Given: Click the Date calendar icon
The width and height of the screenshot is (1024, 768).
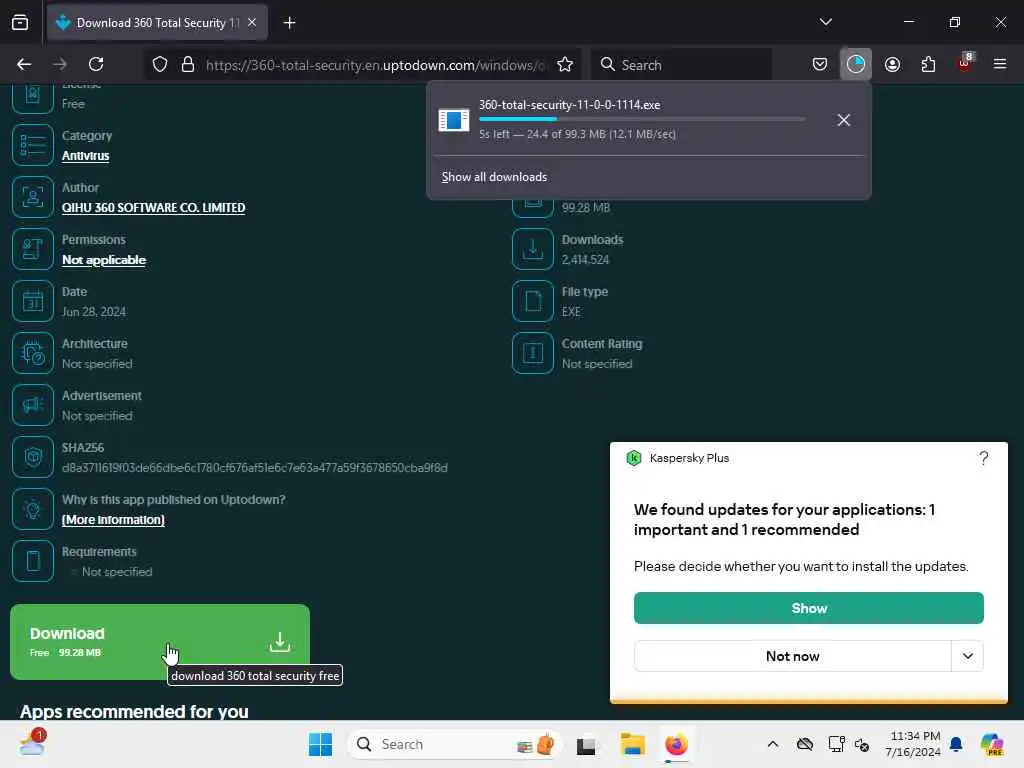Looking at the screenshot, I should click(33, 301).
